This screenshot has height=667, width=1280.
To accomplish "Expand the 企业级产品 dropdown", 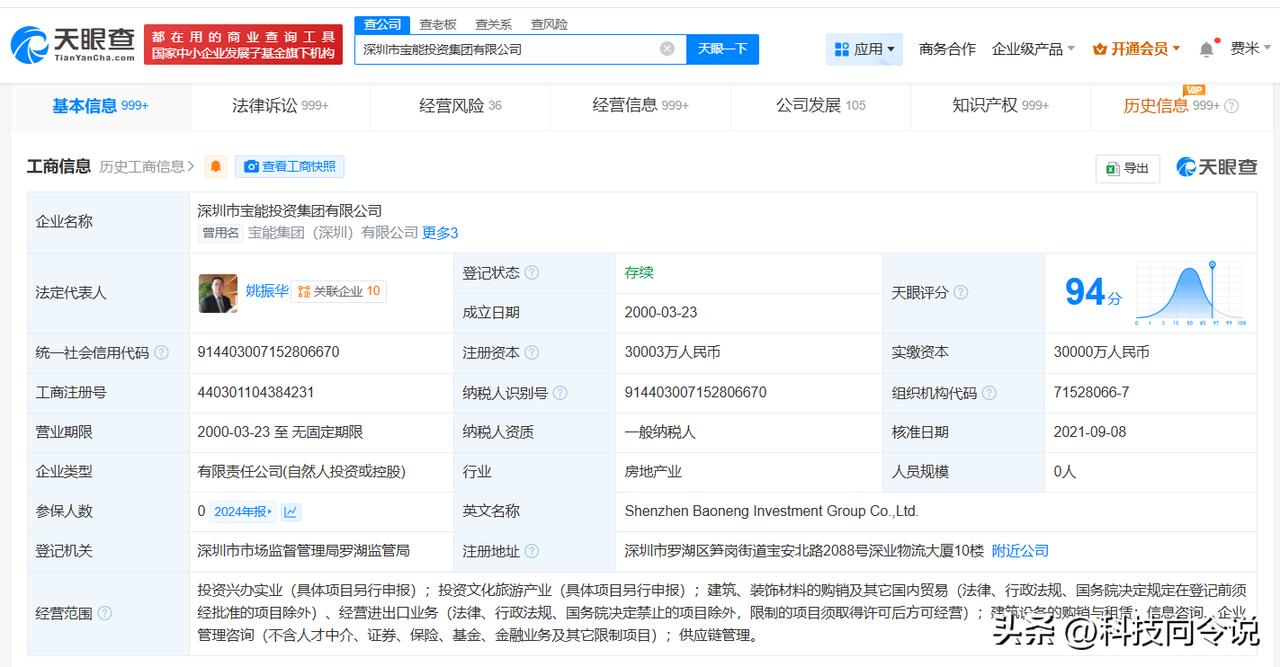I will 1033,49.
